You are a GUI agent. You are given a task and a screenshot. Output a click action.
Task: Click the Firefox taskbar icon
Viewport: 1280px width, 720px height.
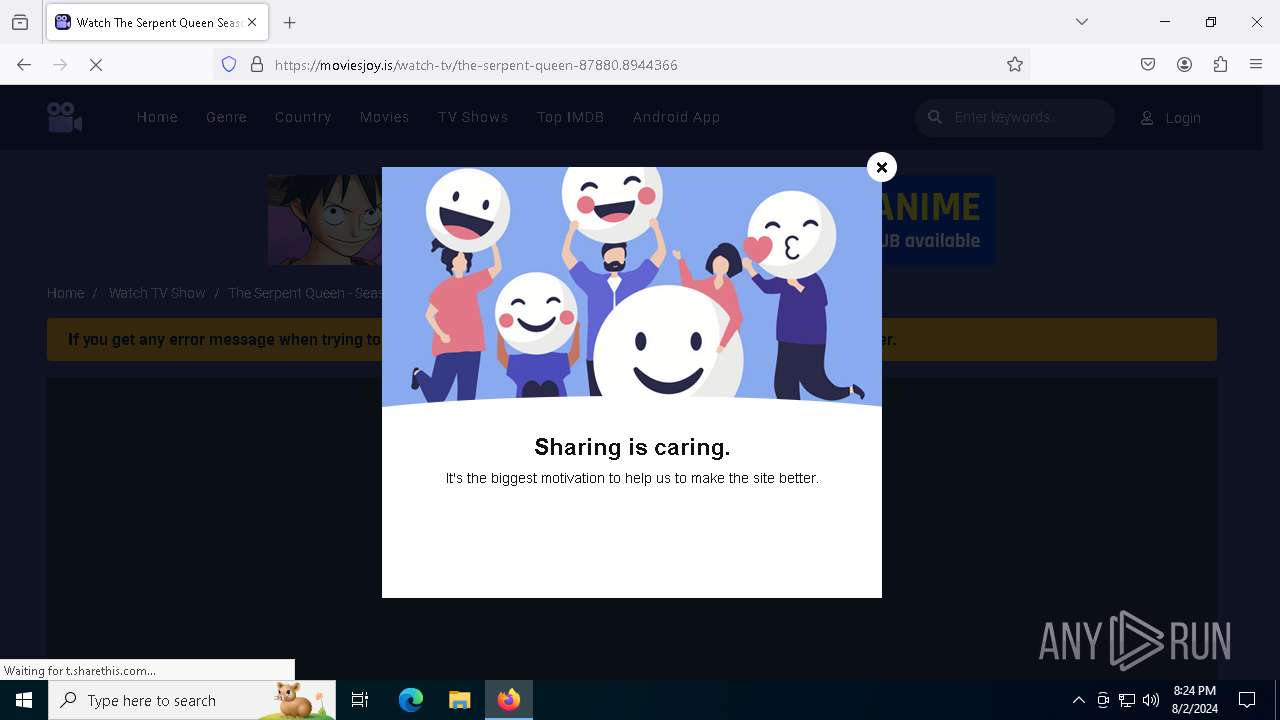509,700
